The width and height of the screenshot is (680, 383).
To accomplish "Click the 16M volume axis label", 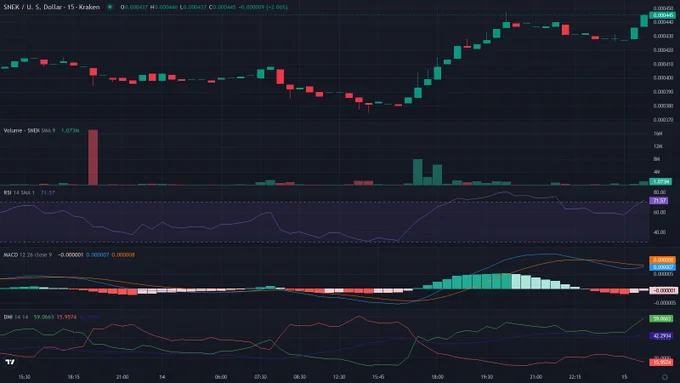I will point(658,134).
